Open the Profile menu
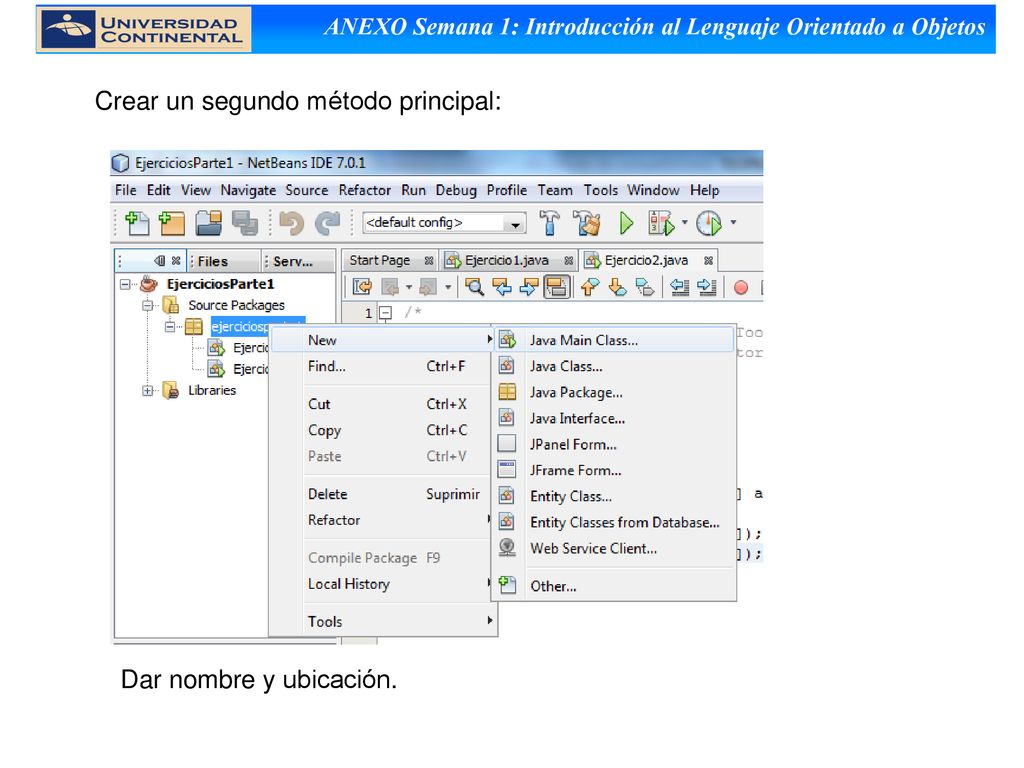 point(507,190)
